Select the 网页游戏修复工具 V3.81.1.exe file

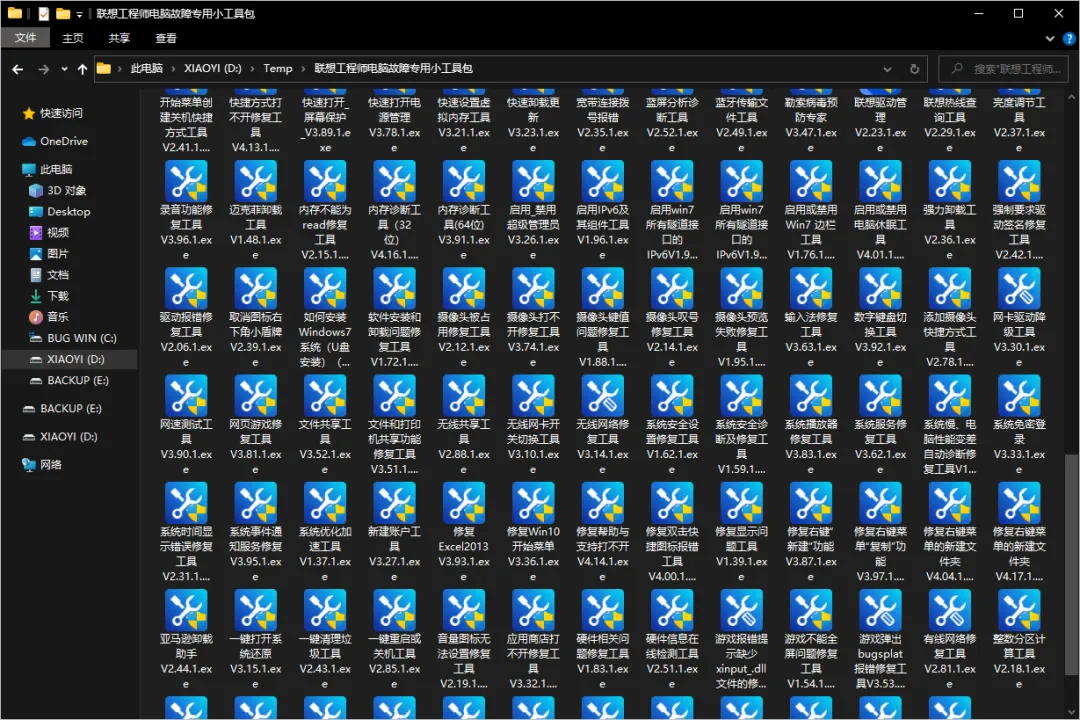click(256, 425)
